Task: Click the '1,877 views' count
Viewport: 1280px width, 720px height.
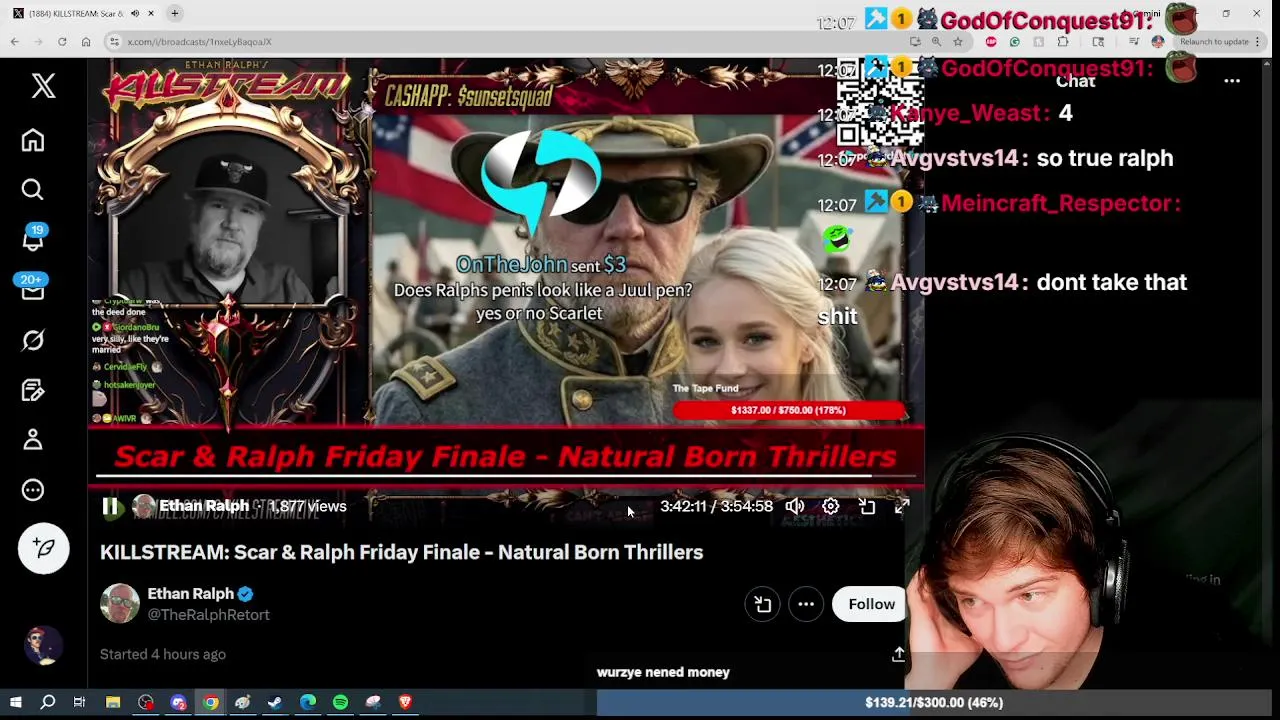Action: [308, 506]
